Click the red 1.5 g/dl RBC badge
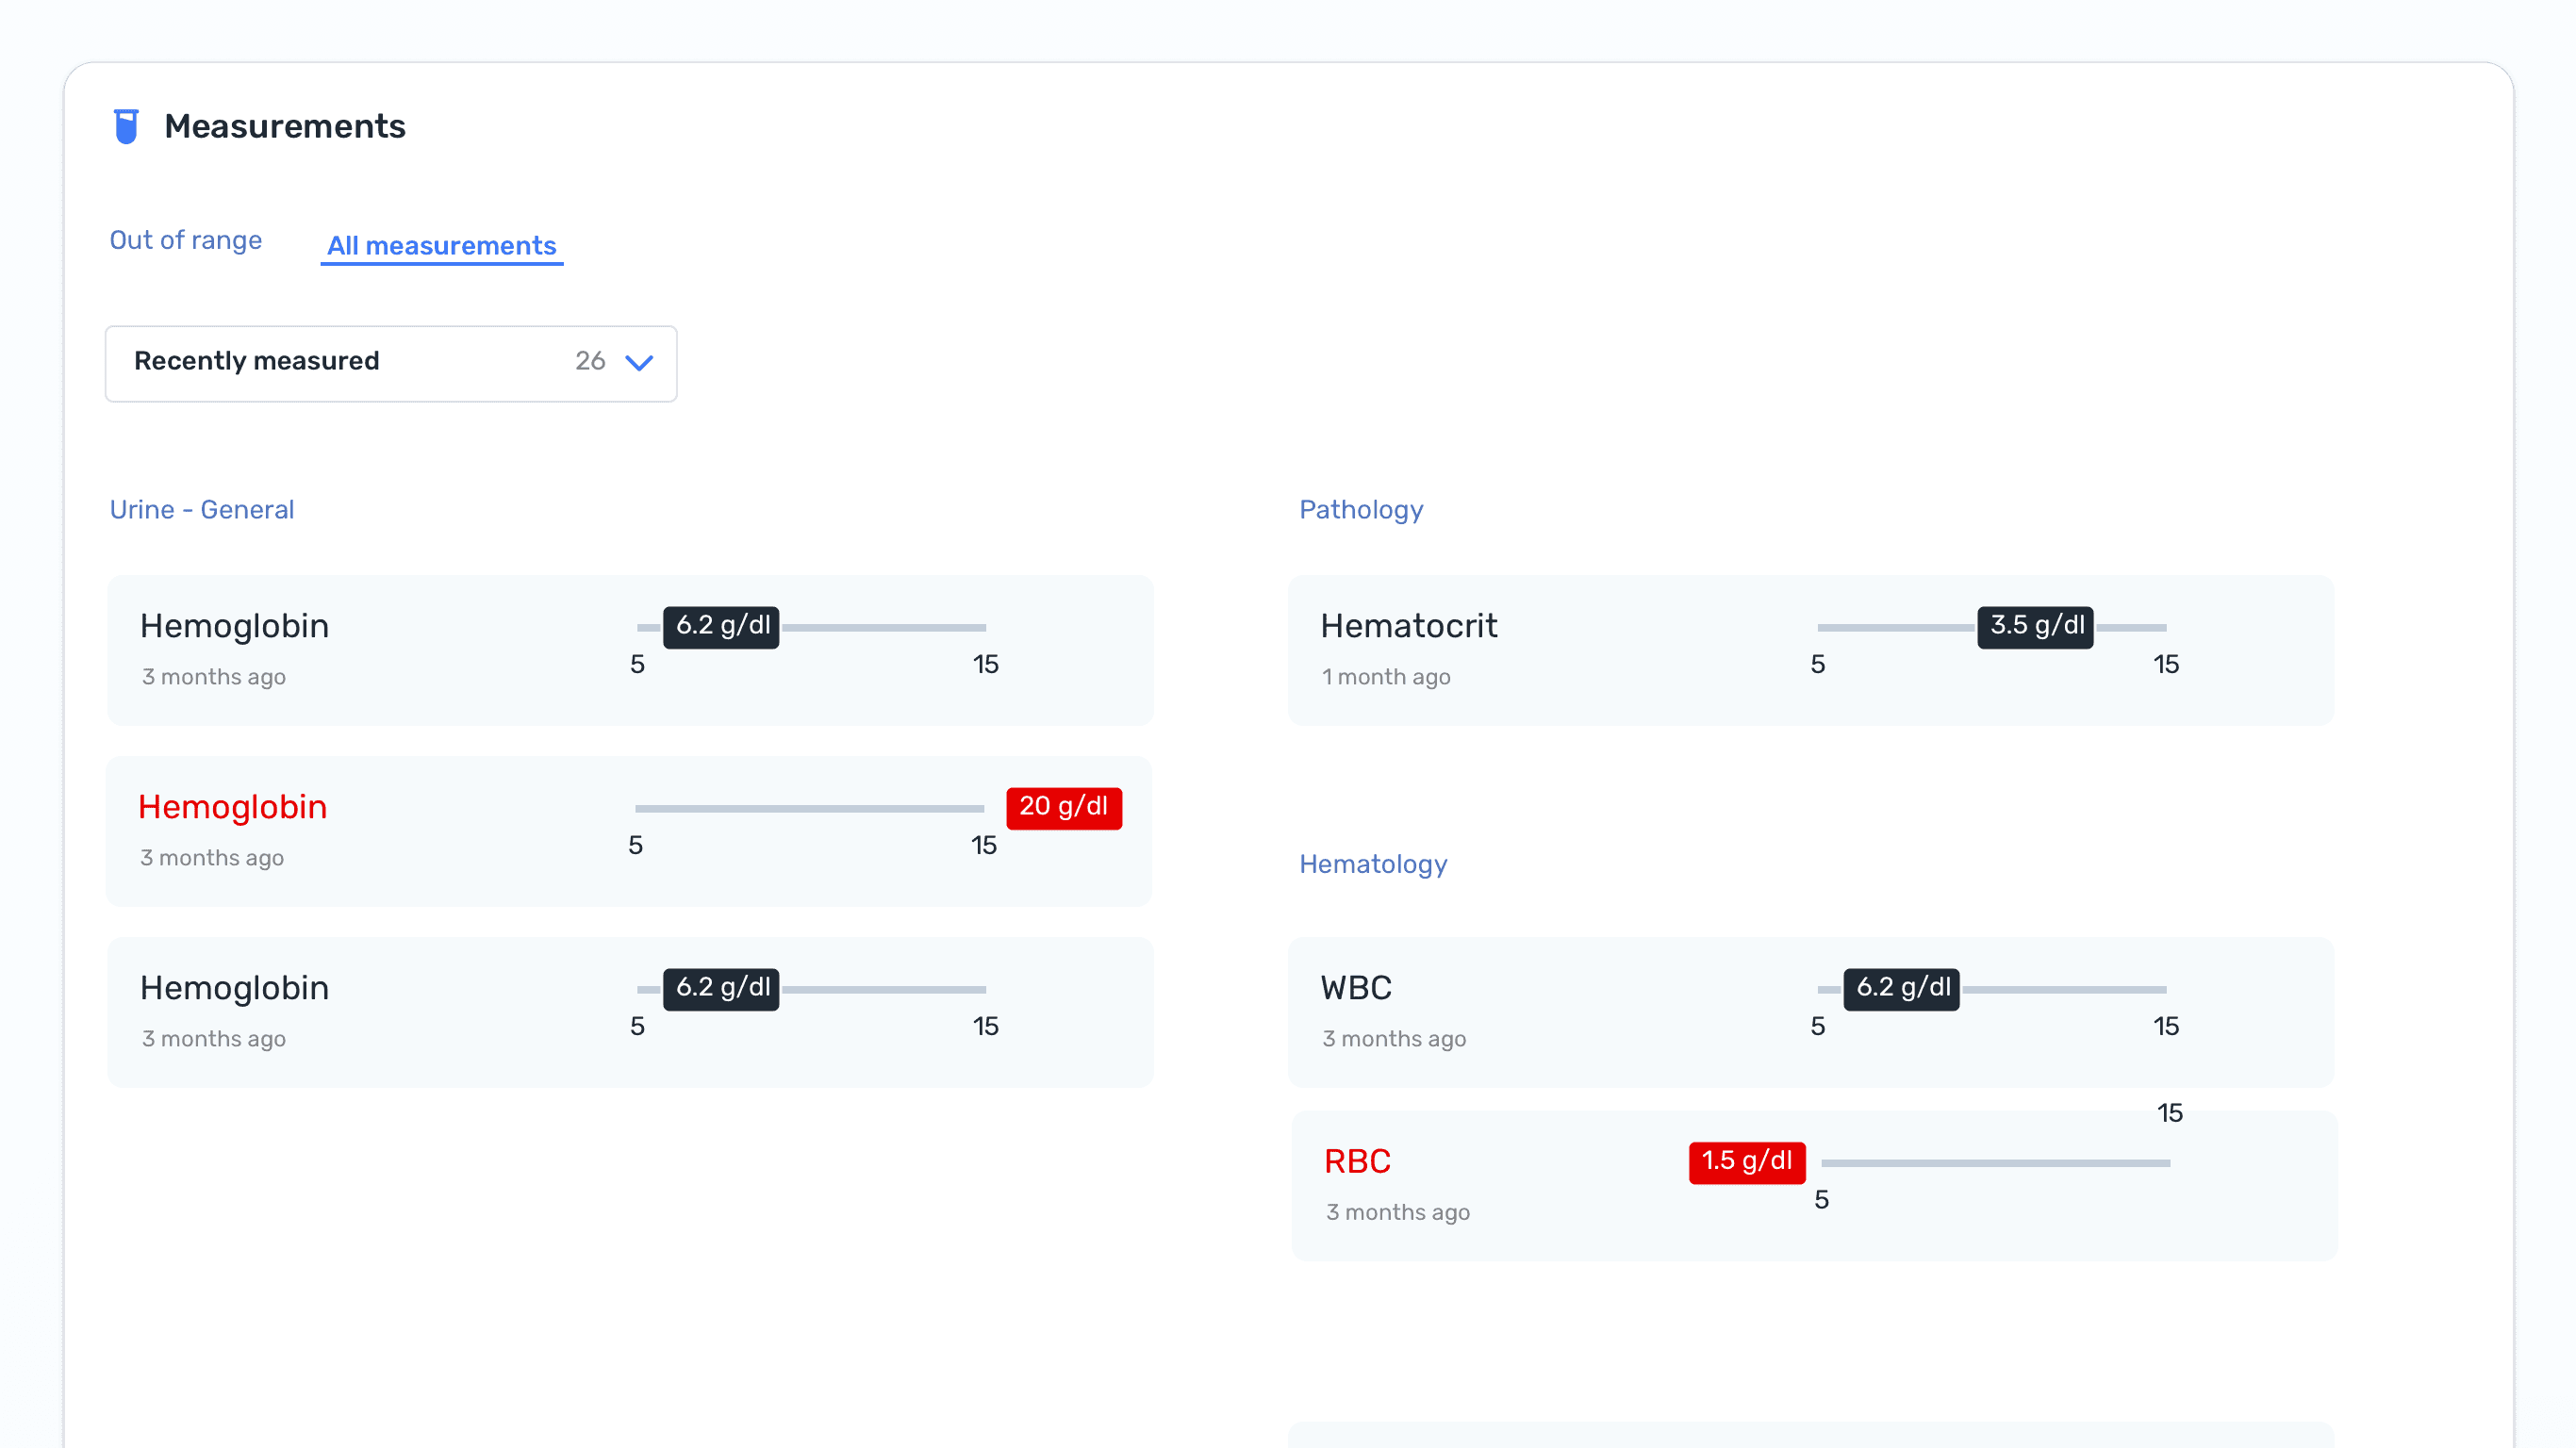 click(1746, 1161)
